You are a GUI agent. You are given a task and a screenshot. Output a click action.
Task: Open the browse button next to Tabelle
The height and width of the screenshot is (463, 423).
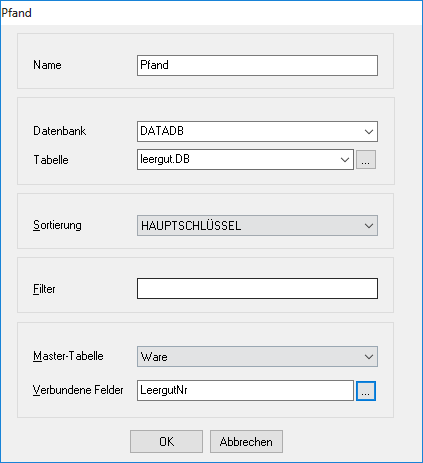[366, 160]
